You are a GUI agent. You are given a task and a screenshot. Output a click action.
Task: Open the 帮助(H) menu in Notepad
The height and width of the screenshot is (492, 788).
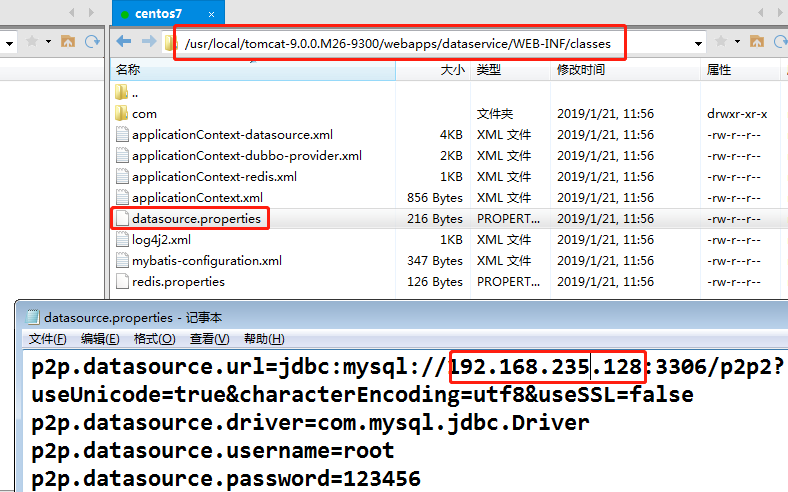(264, 339)
